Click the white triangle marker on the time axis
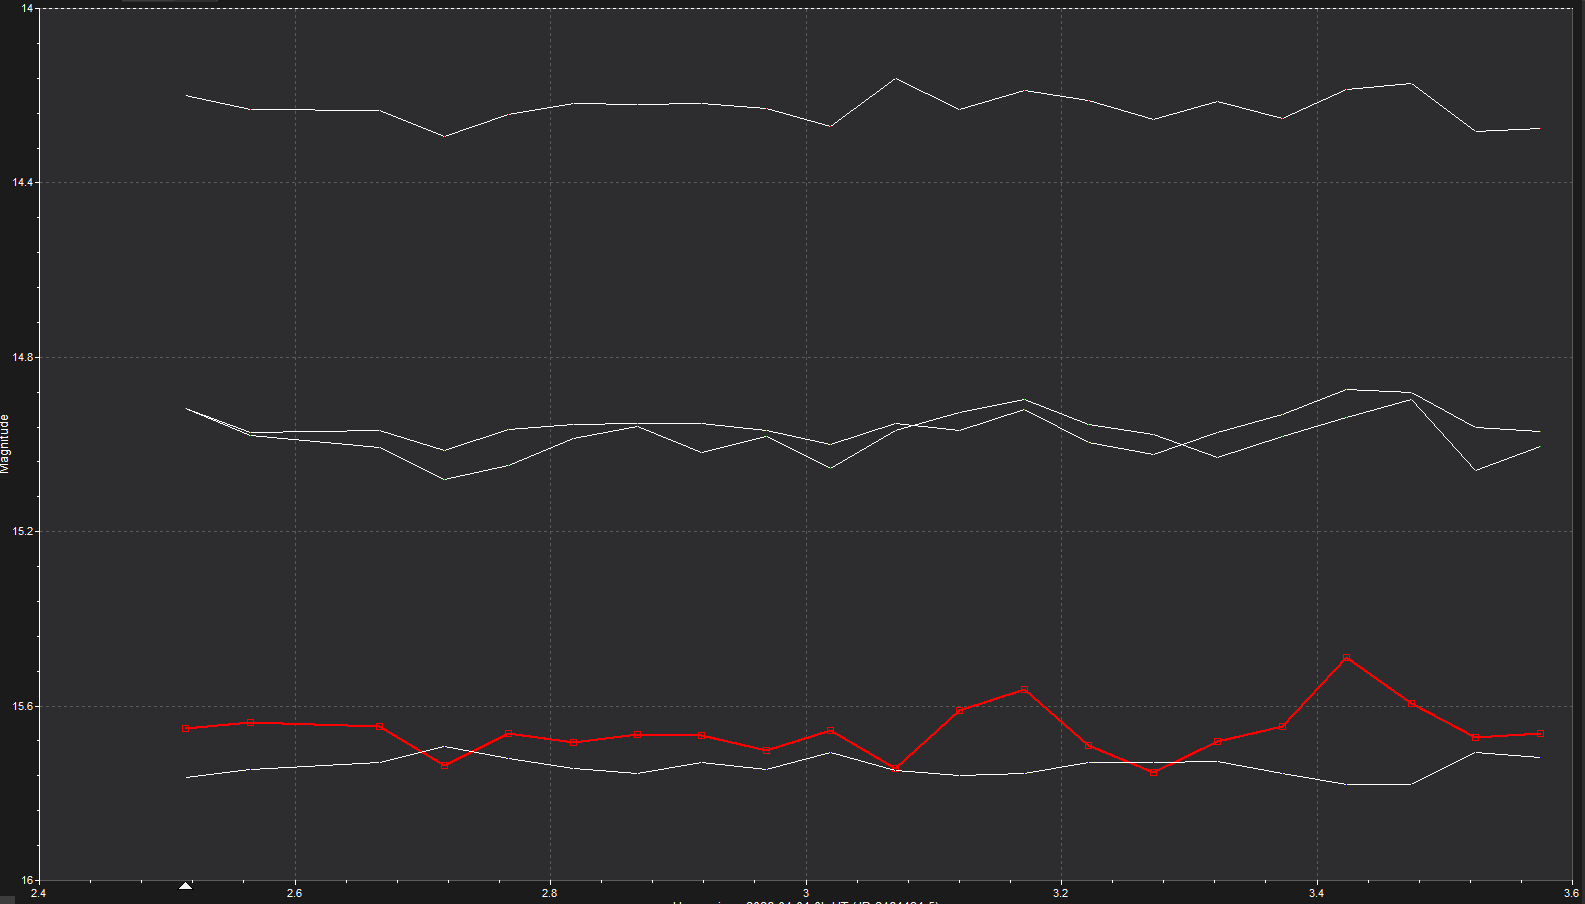Image resolution: width=1585 pixels, height=904 pixels. (185, 885)
